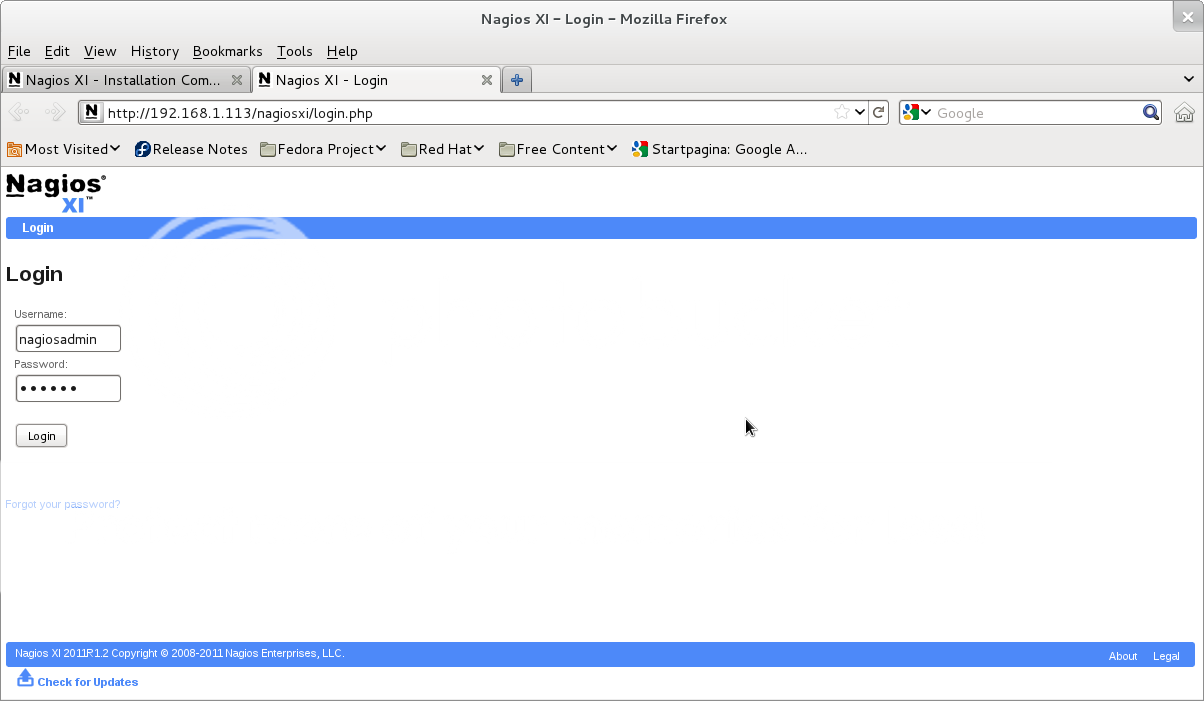1204x701 pixels.
Task: Click the Nagios site icon in address bar
Action: [x=92, y=112]
